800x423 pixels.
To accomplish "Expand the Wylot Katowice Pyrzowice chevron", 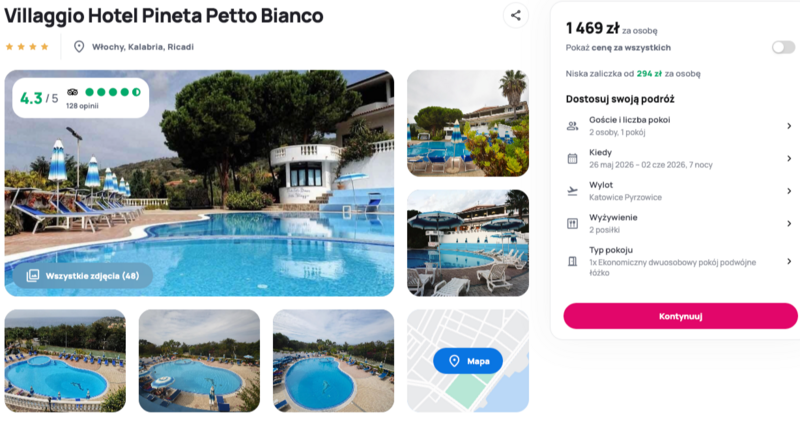I will pos(788,190).
